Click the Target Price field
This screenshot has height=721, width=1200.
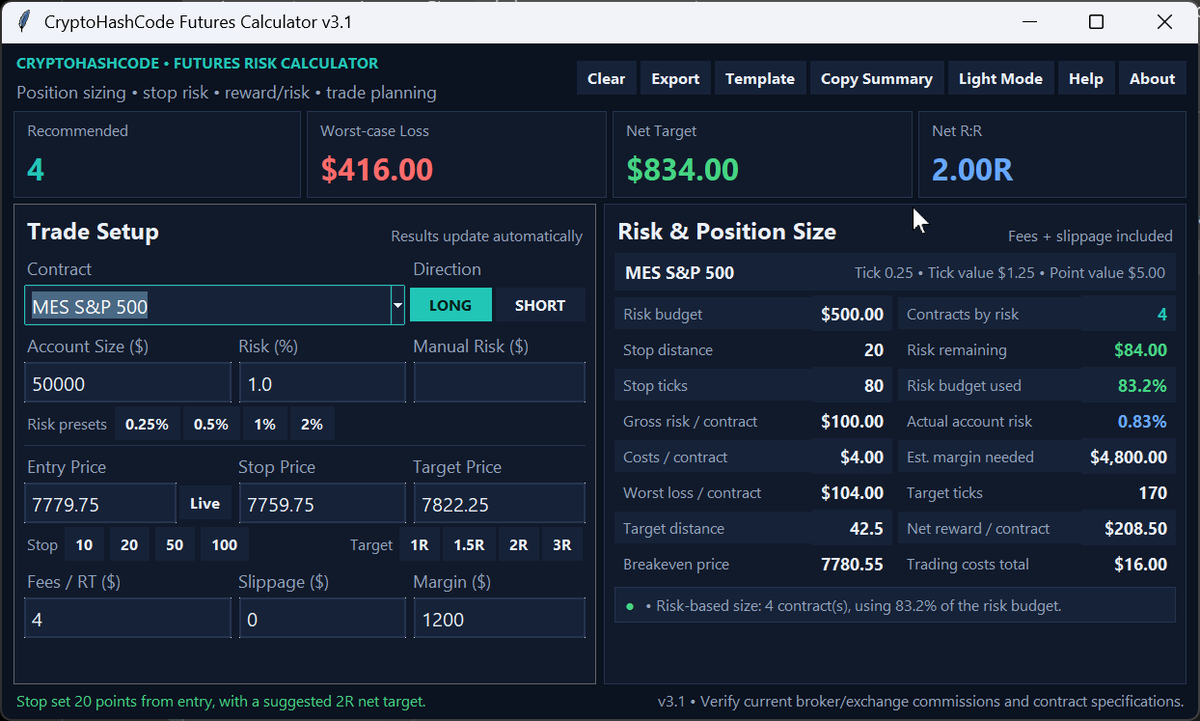[x=499, y=504]
